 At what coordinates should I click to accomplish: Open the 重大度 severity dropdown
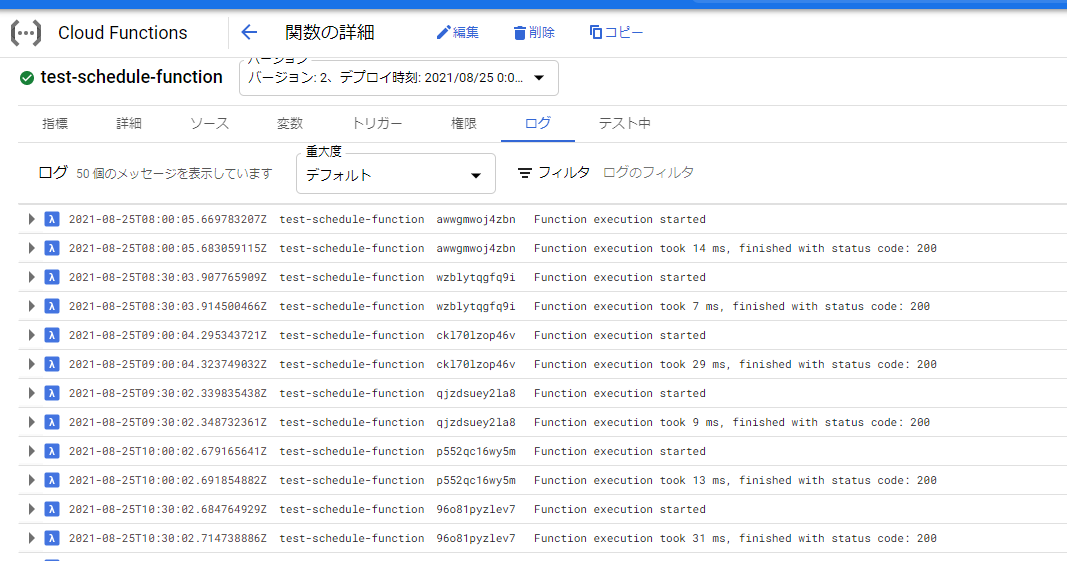tap(395, 174)
